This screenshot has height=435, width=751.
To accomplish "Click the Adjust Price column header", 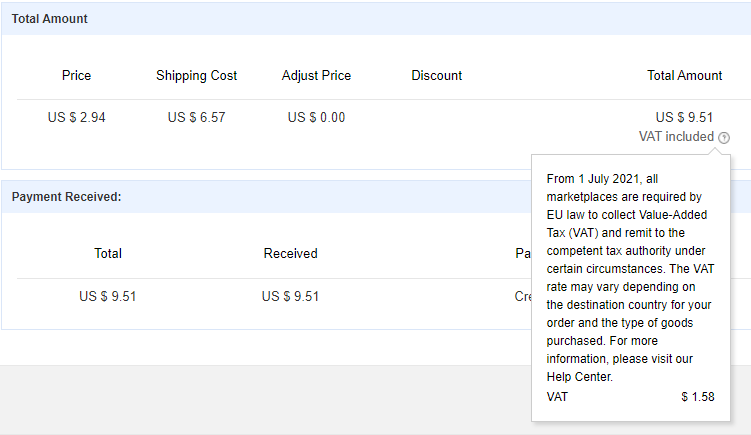I will (x=316, y=75).
